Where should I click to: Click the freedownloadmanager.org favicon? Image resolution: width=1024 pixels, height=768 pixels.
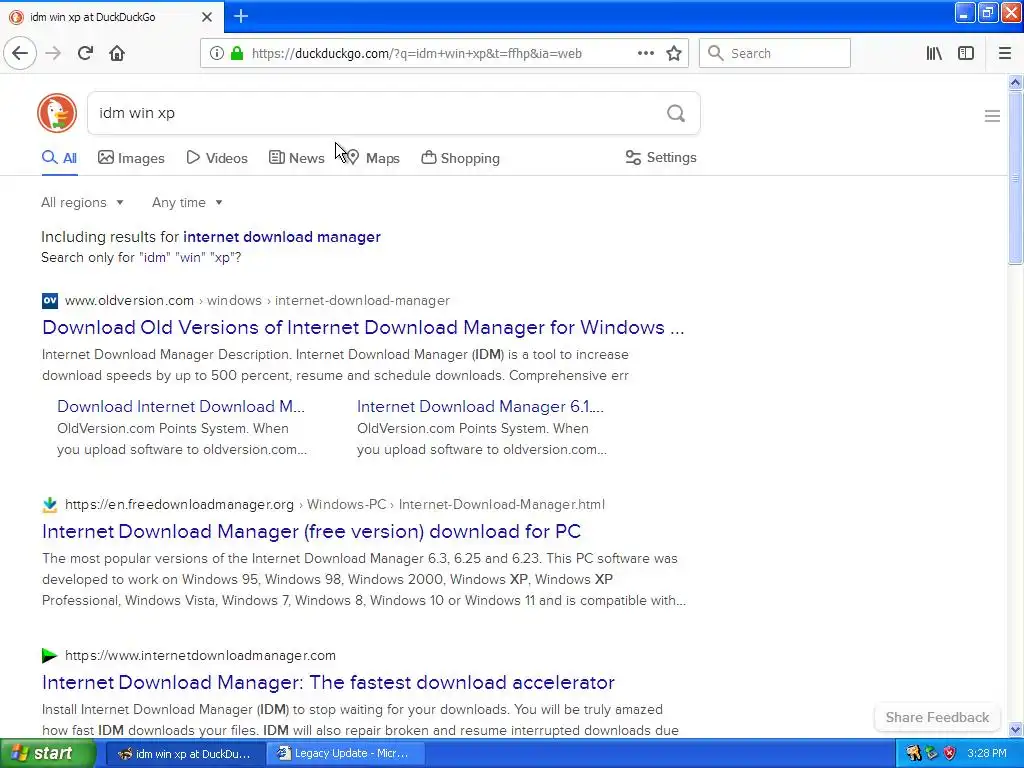click(x=50, y=504)
